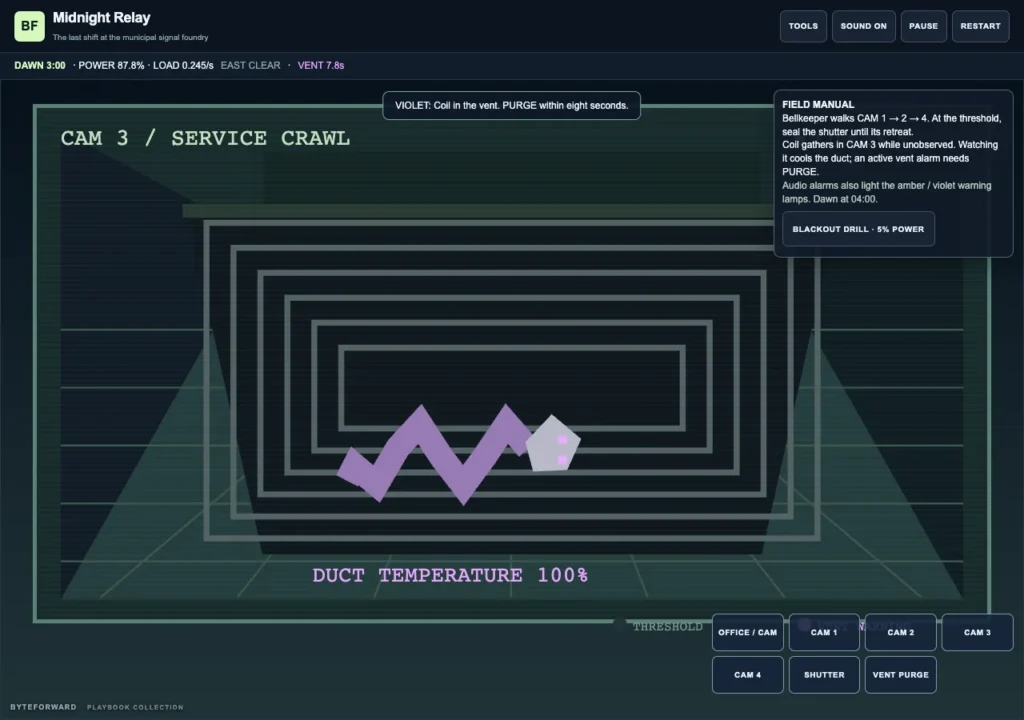Screen dimensions: 1024x720
Task: Click the EAST CLEAR status
Action: coord(250,65)
